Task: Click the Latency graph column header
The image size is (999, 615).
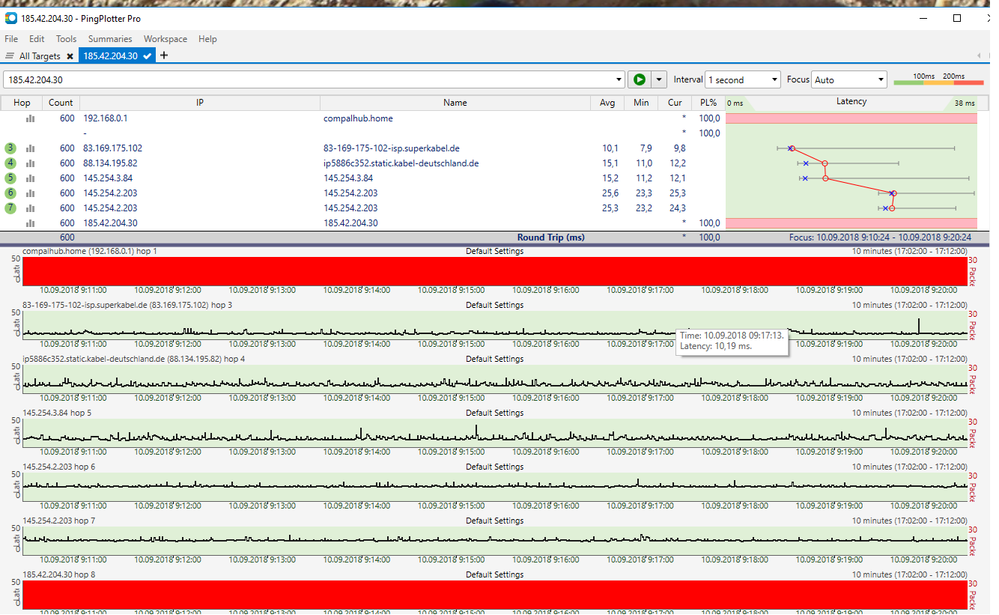Action: (x=851, y=102)
